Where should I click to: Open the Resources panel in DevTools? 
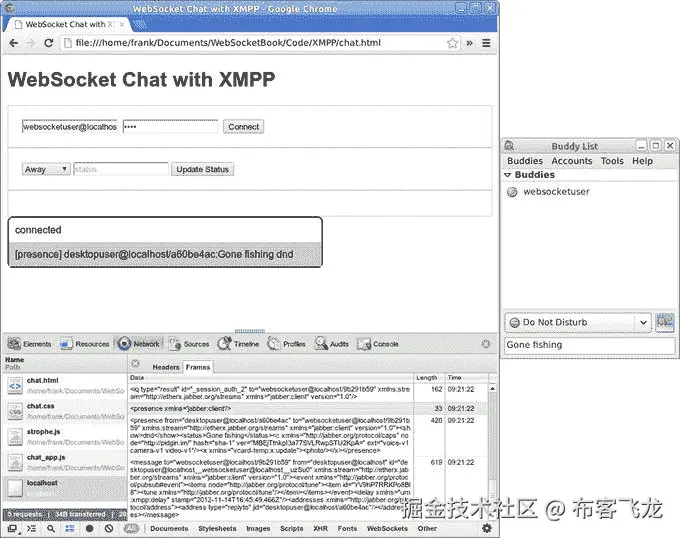(x=85, y=344)
